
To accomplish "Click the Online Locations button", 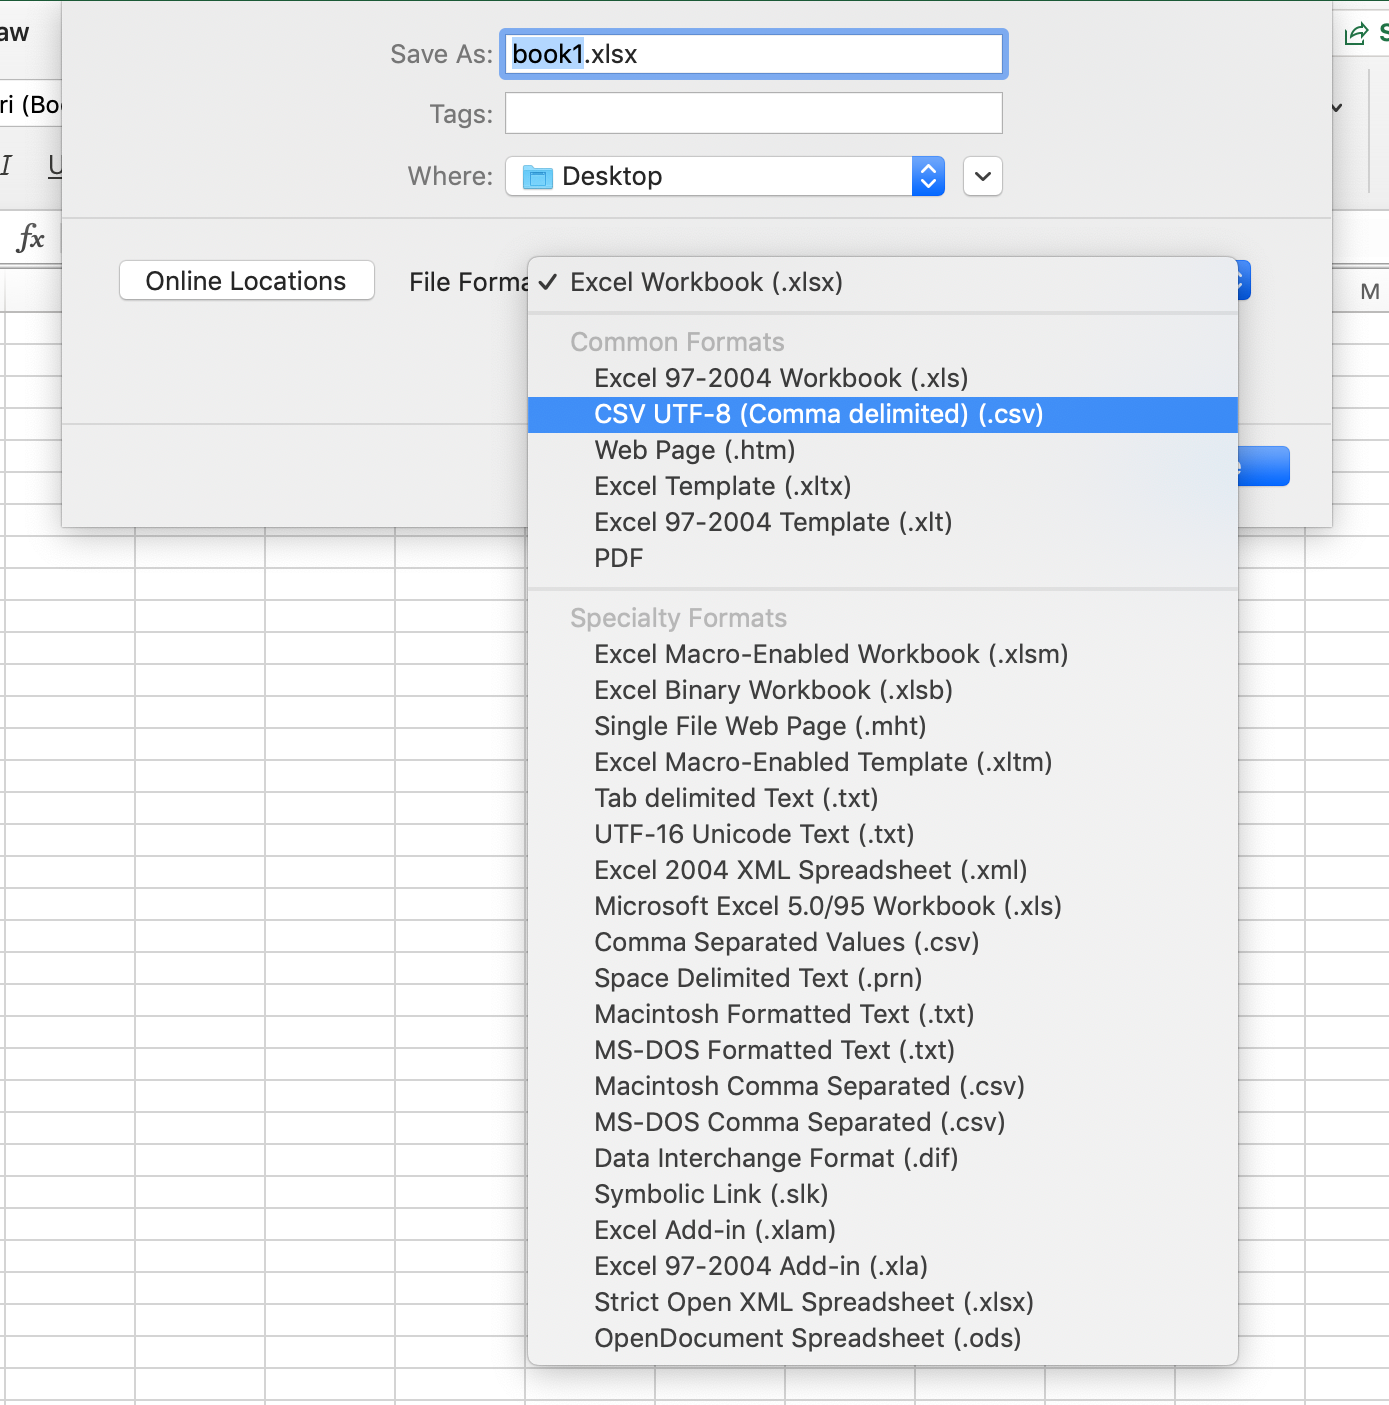I will (246, 281).
